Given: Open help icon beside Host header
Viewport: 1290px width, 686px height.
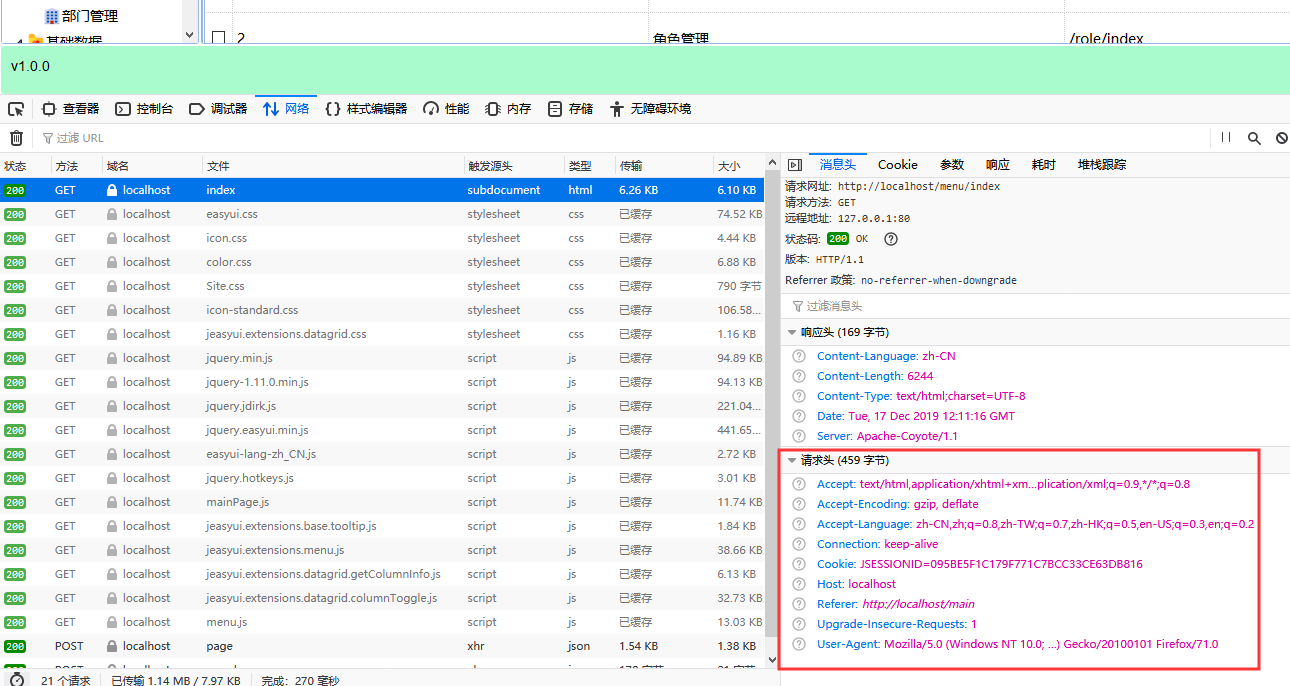Looking at the screenshot, I should [798, 584].
